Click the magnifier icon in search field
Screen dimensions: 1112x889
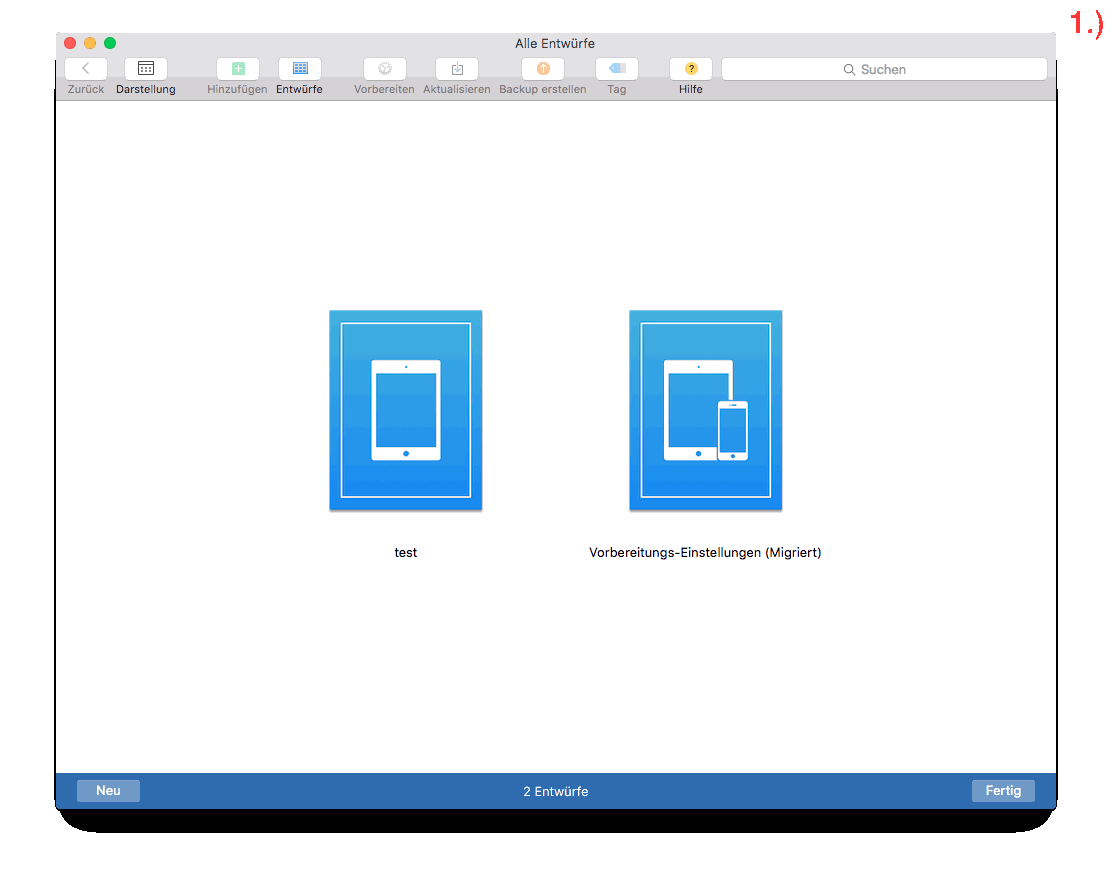[x=851, y=69]
